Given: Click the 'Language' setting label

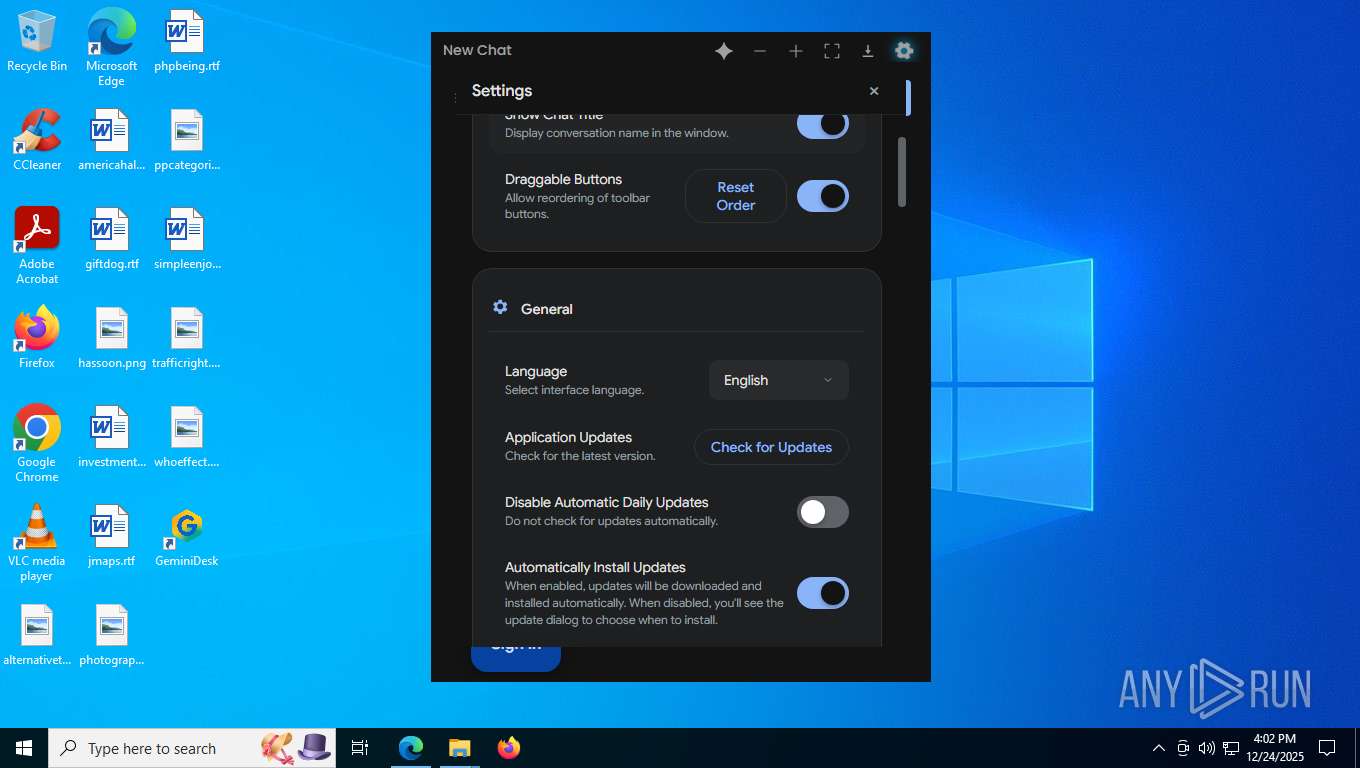Looking at the screenshot, I should (536, 371).
